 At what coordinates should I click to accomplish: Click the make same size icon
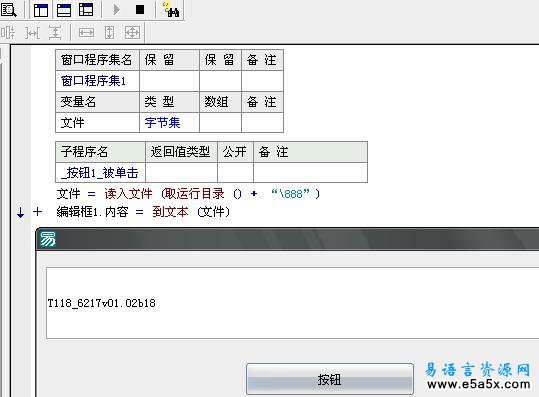click(132, 33)
